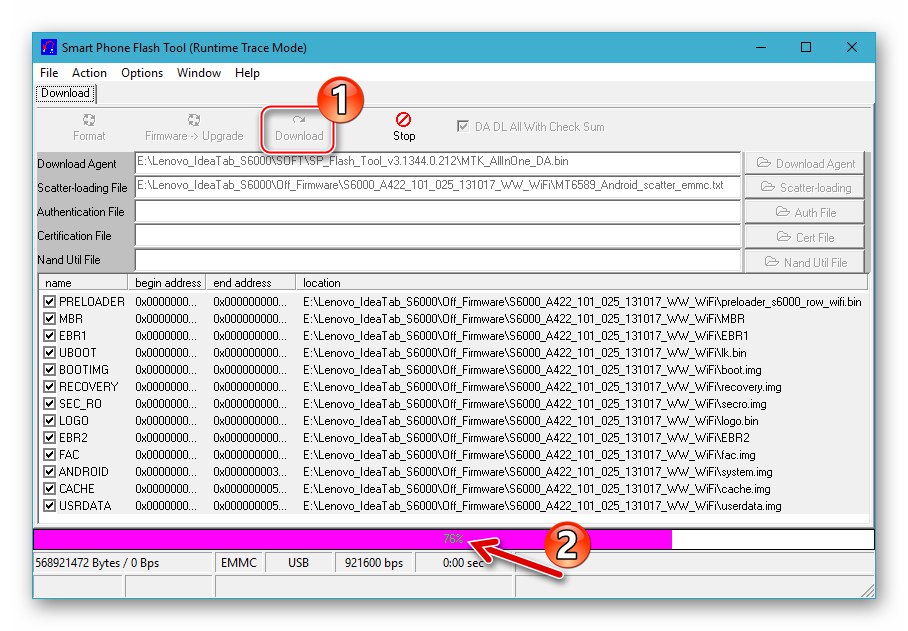Click the 568921472 Bytes / 0 Bps status

point(123,563)
